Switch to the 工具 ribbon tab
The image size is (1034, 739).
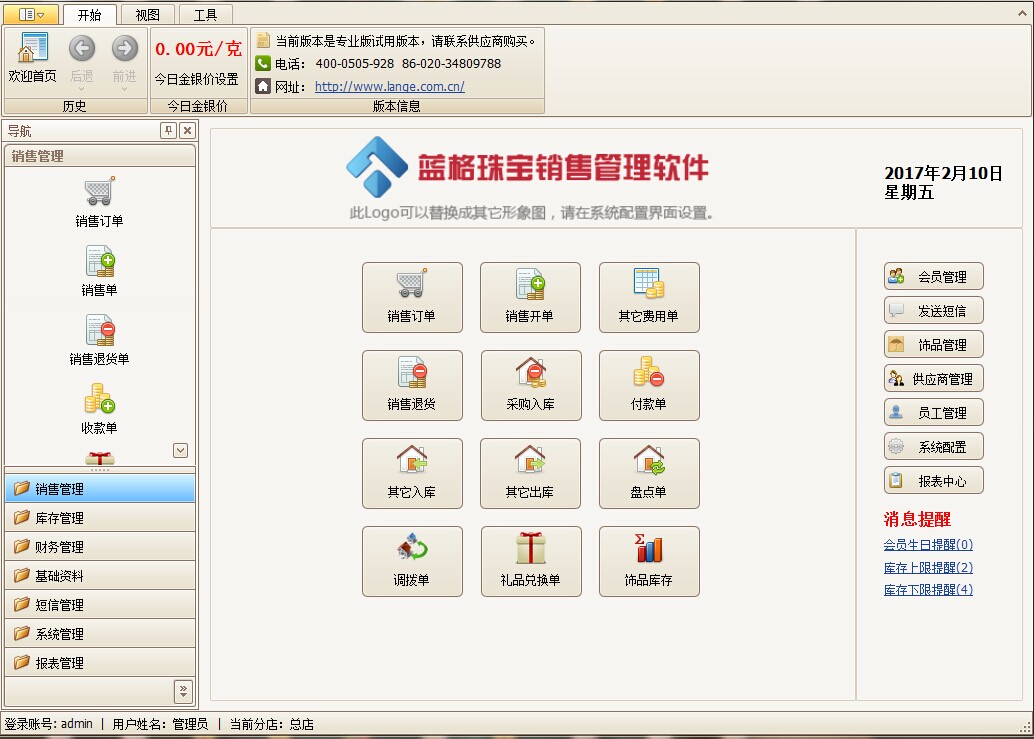click(x=205, y=15)
